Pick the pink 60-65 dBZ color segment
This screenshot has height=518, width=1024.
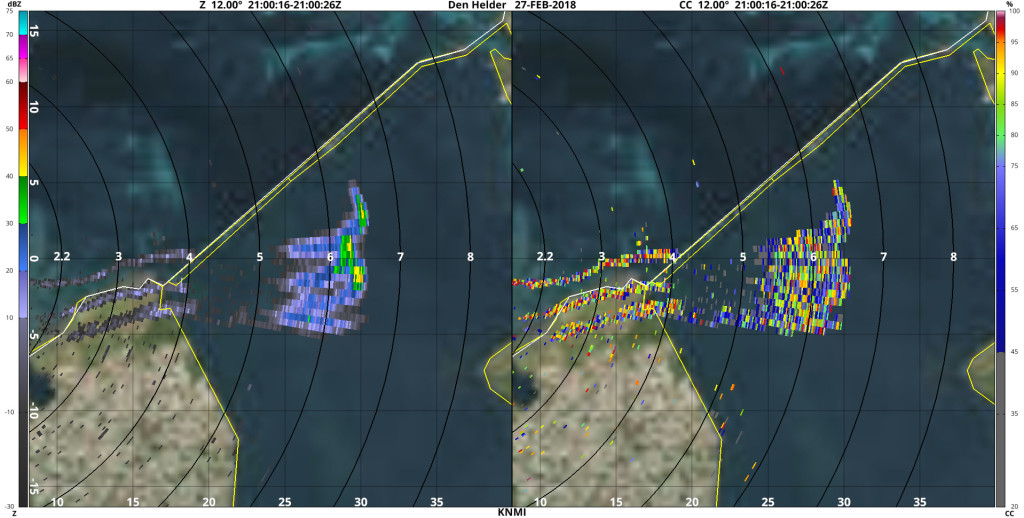23,70
